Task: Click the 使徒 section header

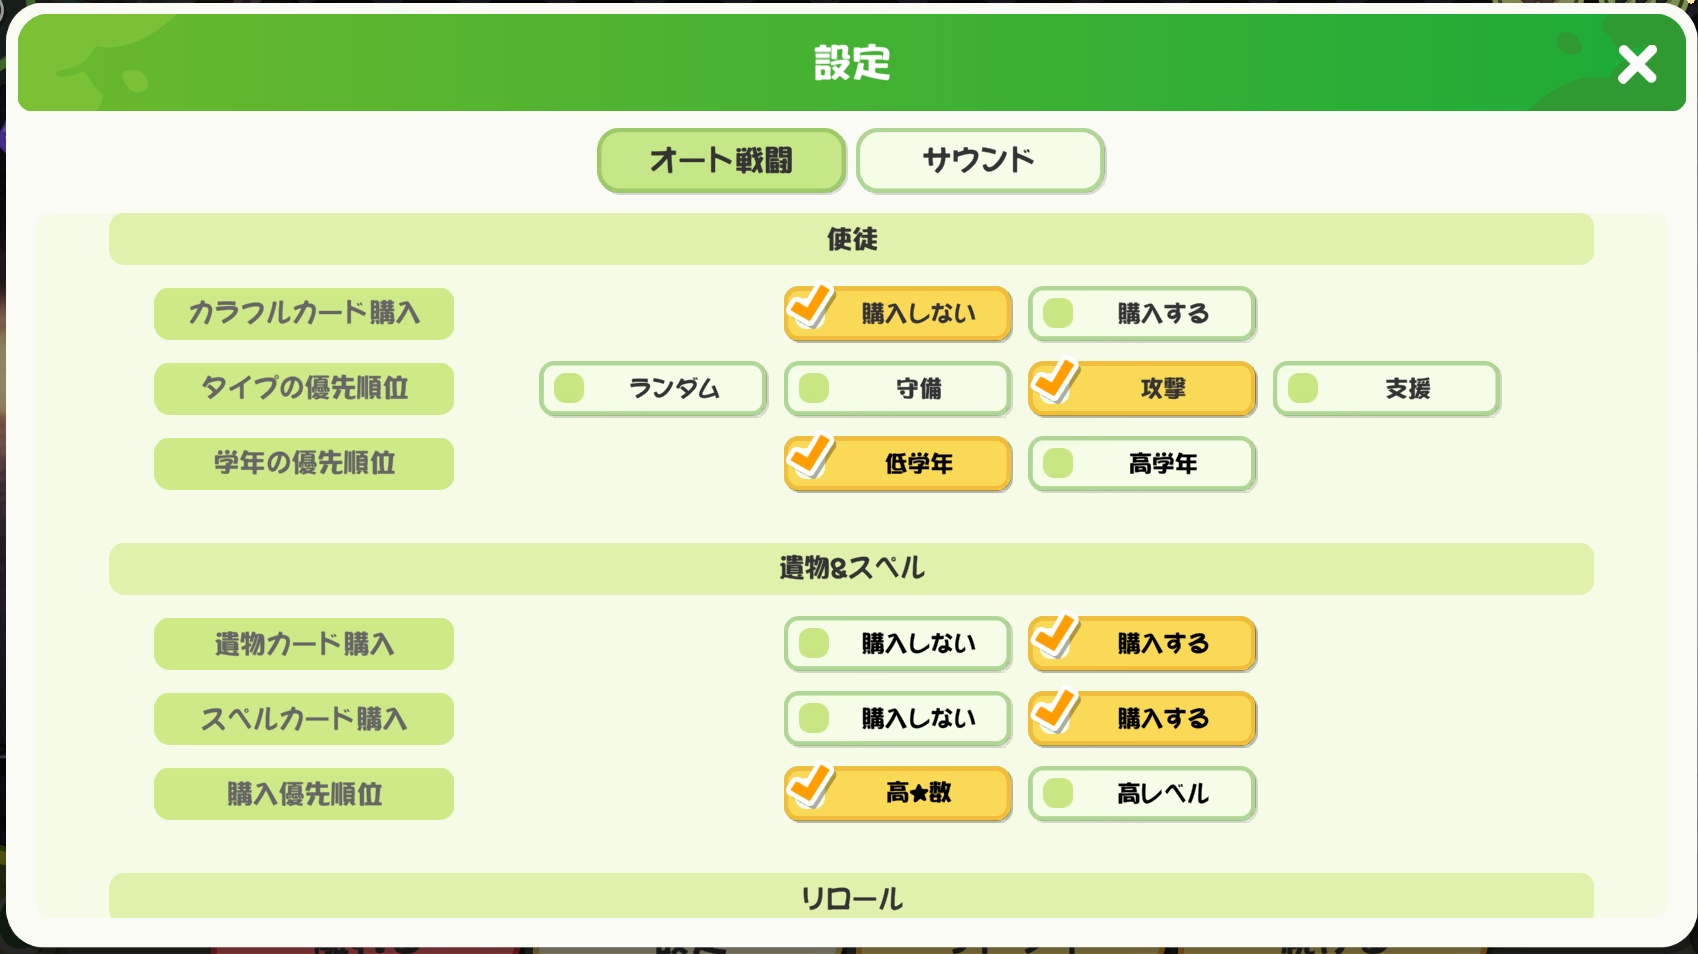Action: click(x=851, y=239)
